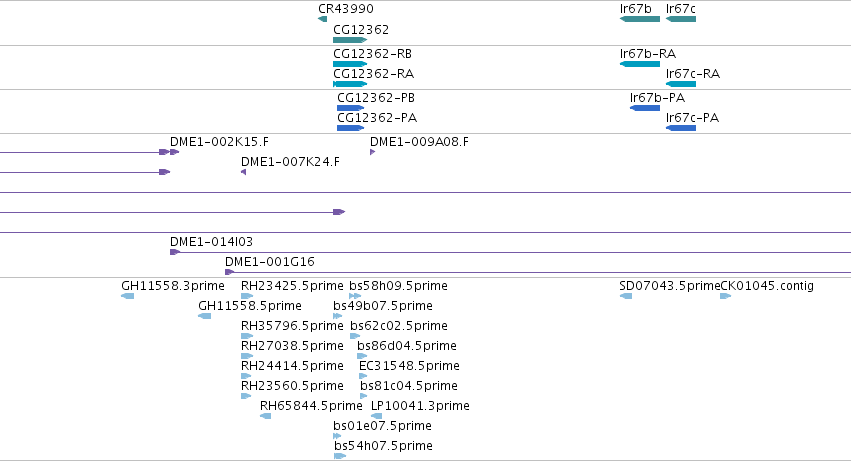Click the DME1-007K24.F arrow marker

pos(244,172)
